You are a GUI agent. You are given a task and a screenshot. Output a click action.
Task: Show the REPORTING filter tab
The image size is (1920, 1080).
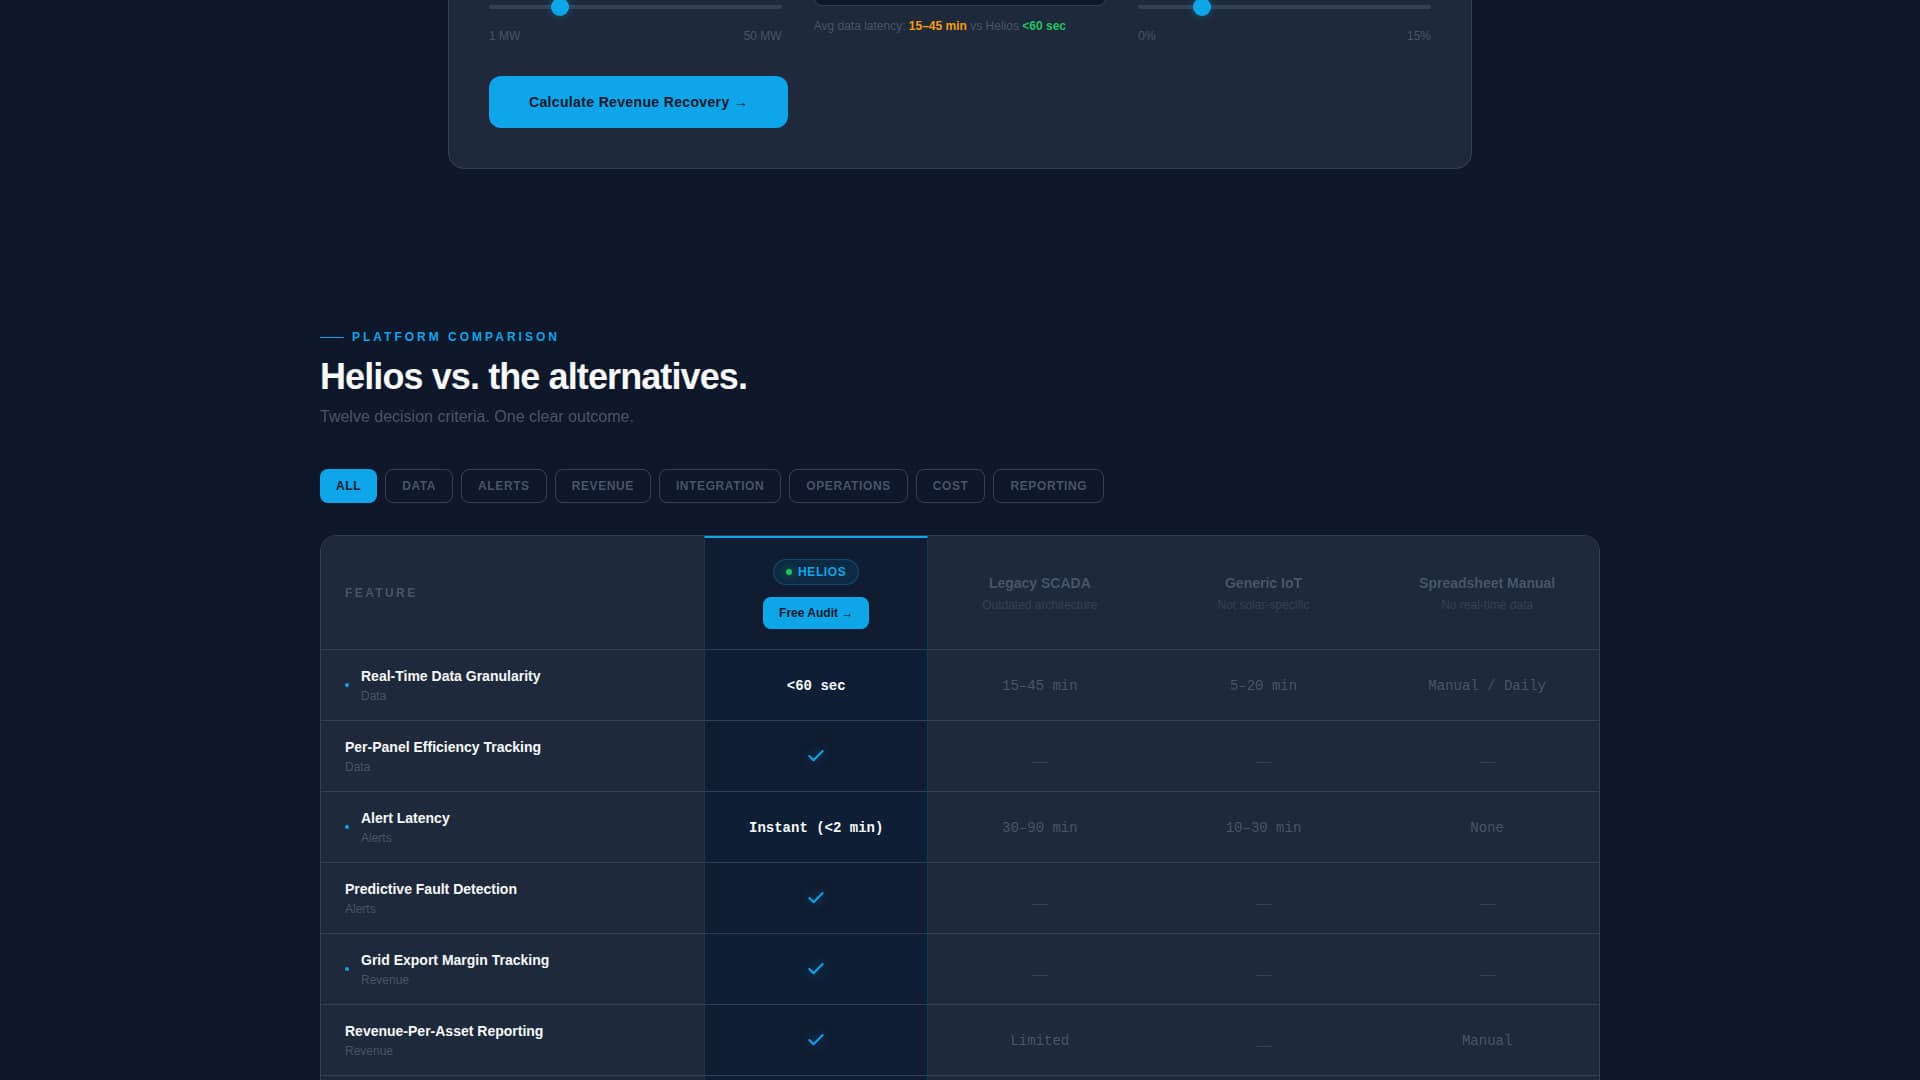click(1048, 486)
